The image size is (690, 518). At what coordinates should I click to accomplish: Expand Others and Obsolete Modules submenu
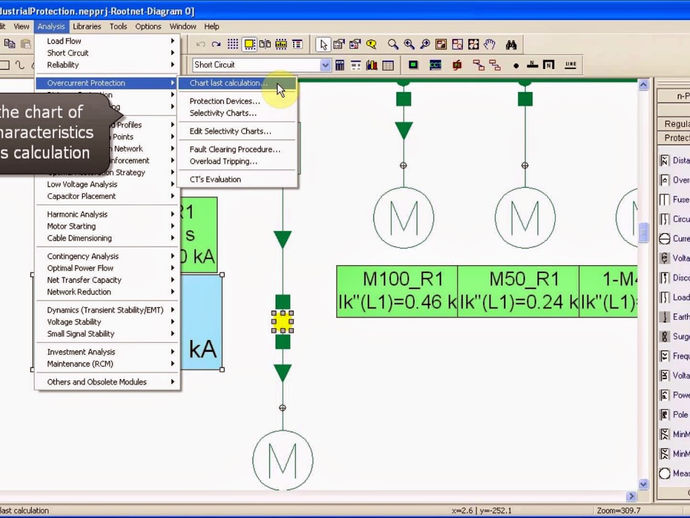coord(107,382)
